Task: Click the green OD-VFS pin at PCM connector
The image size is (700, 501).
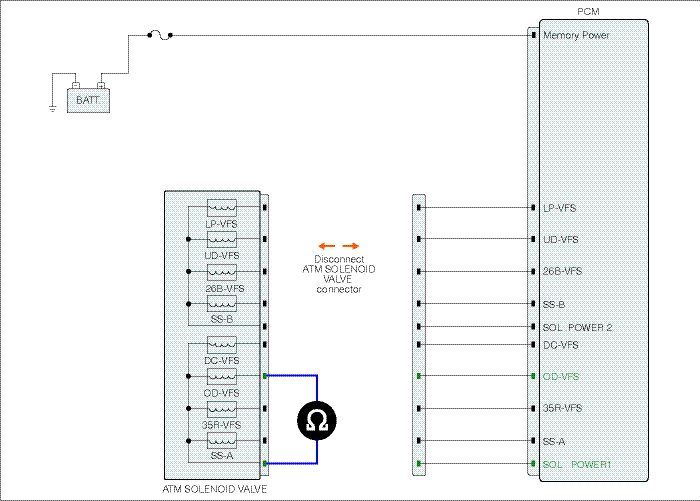Action: point(533,376)
